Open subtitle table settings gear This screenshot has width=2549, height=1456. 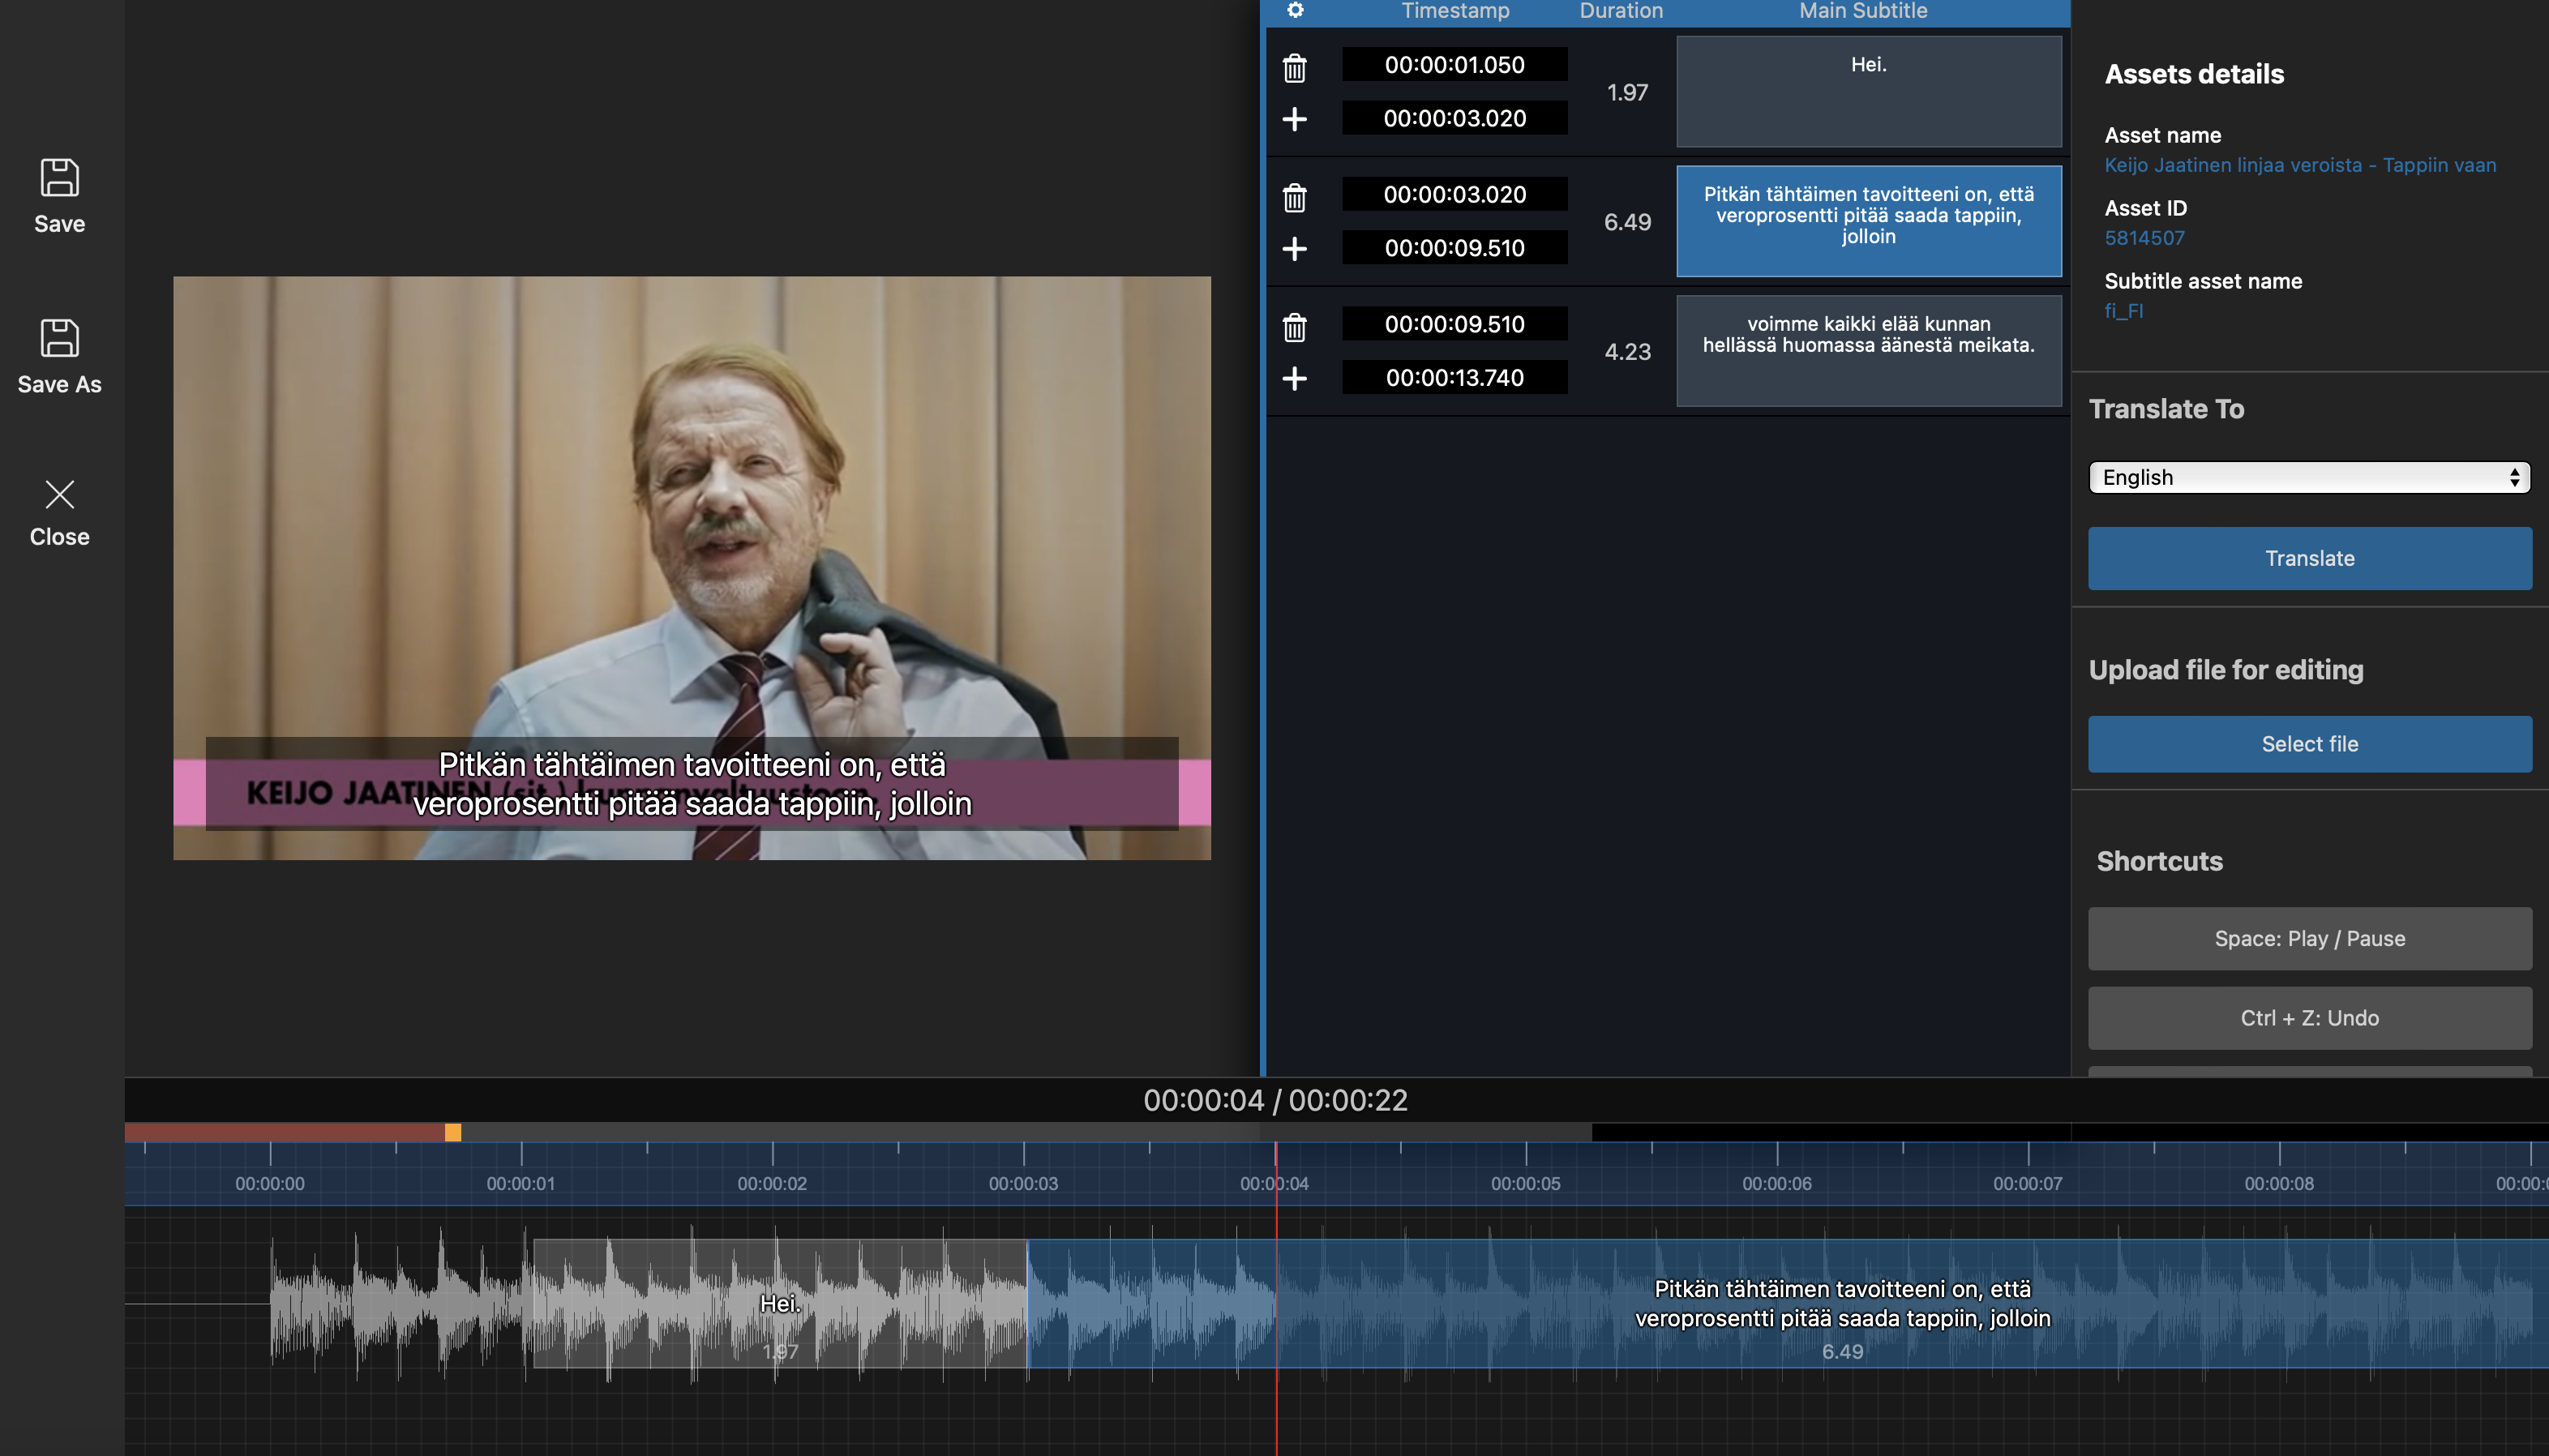point(1295,11)
